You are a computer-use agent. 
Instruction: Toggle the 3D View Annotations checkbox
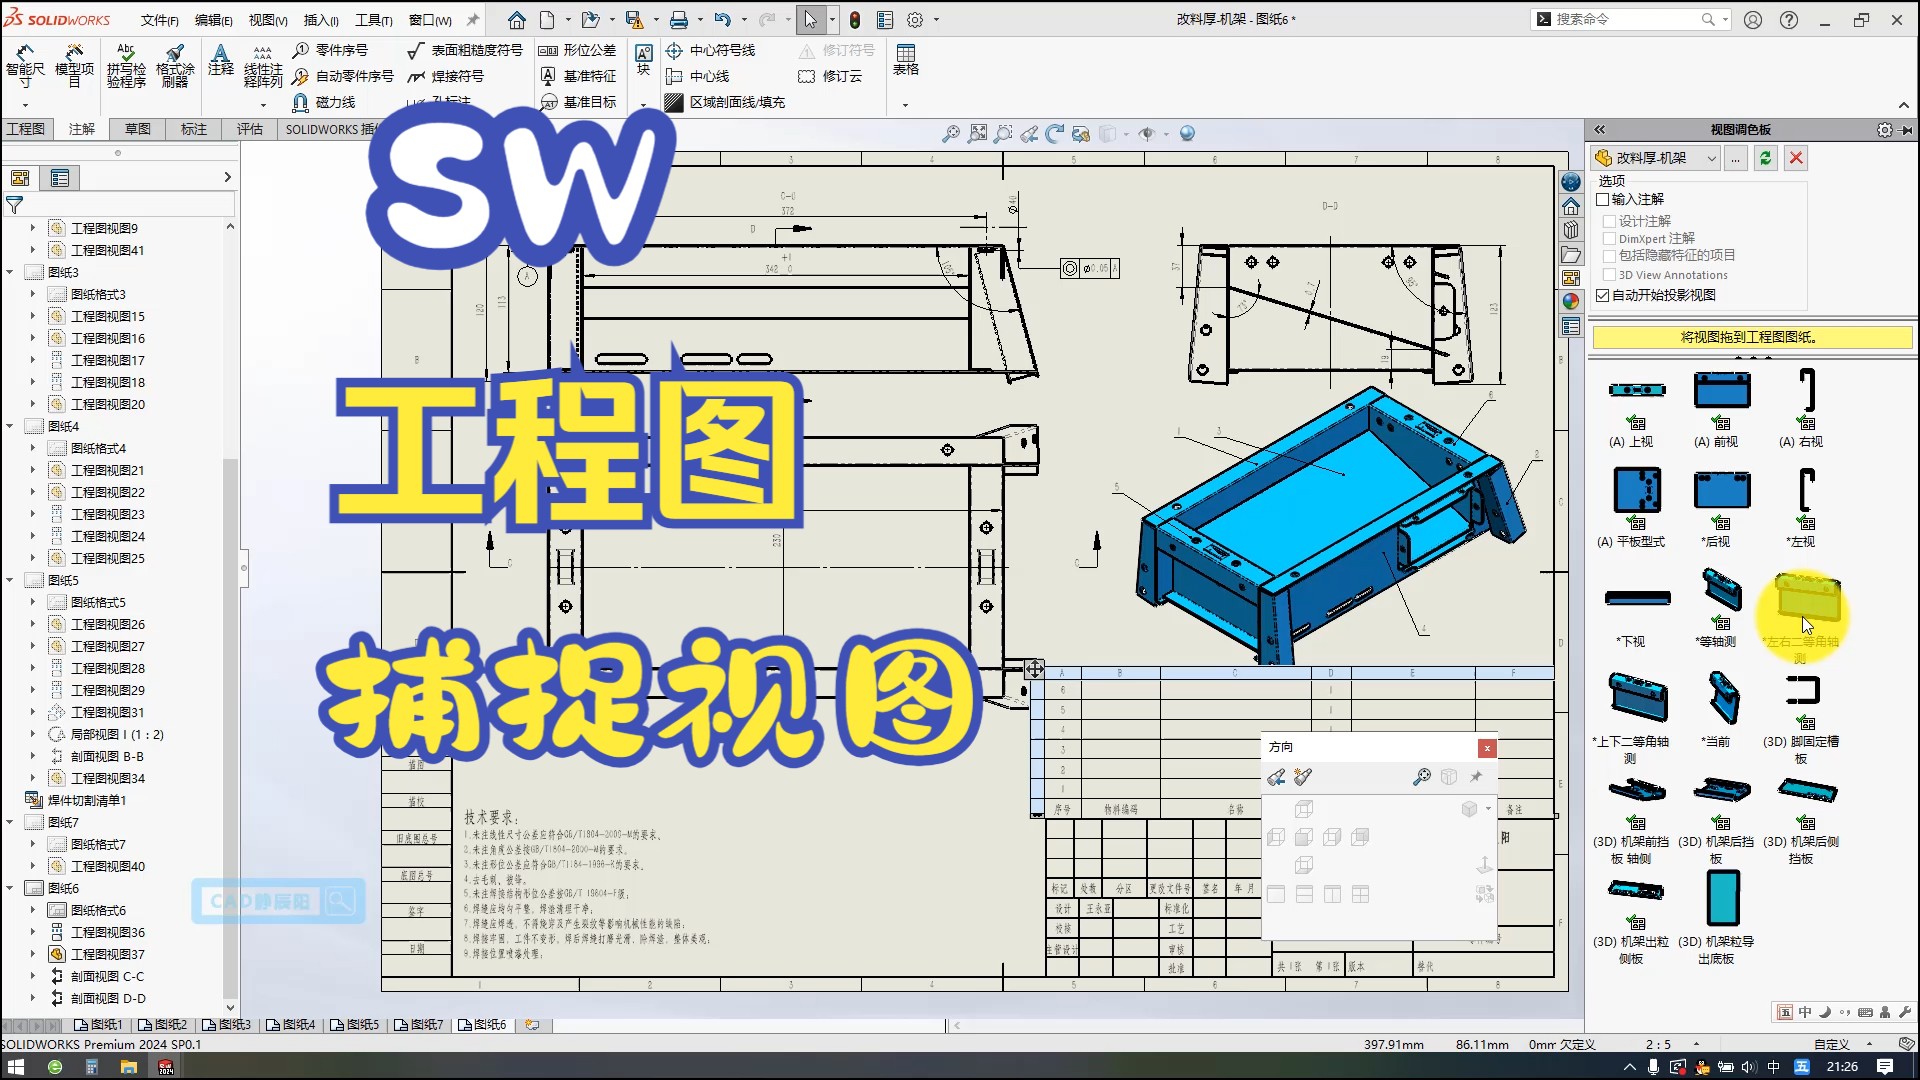click(x=1610, y=274)
